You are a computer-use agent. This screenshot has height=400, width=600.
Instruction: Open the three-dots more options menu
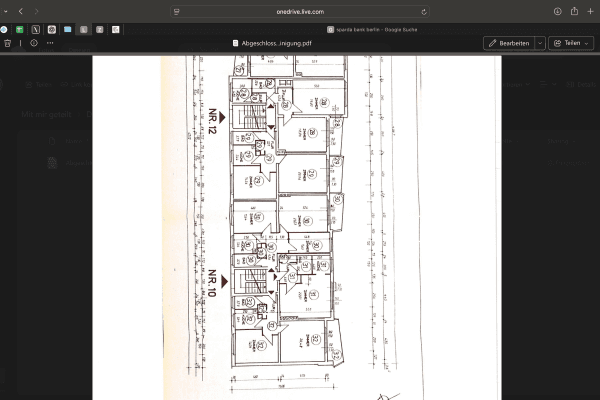(x=50, y=43)
